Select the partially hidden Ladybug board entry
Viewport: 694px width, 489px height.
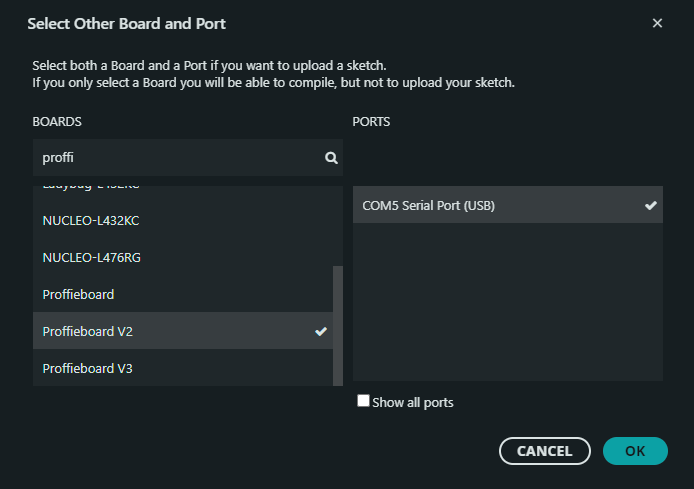point(90,190)
